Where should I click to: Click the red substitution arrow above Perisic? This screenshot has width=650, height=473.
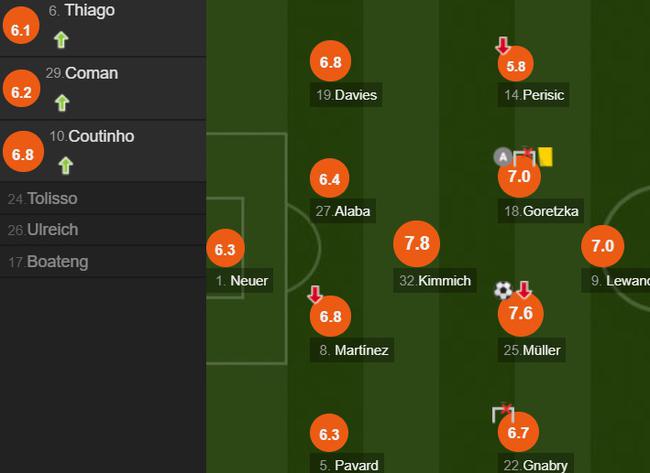coord(503,46)
